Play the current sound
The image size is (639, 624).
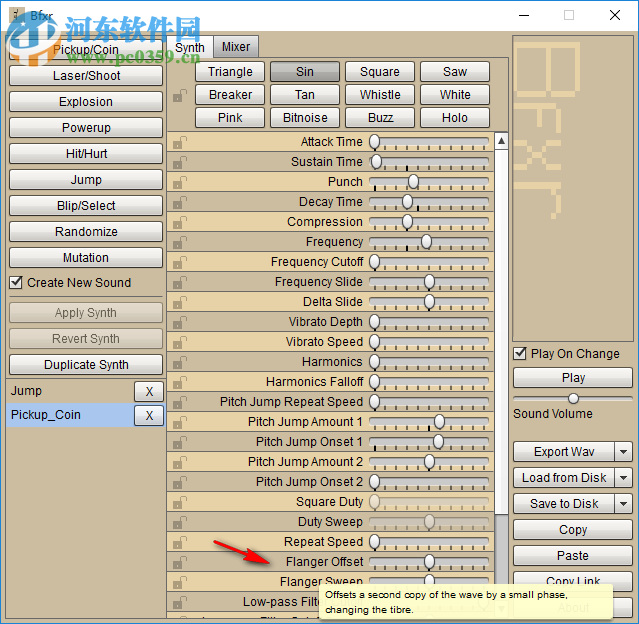tap(573, 378)
